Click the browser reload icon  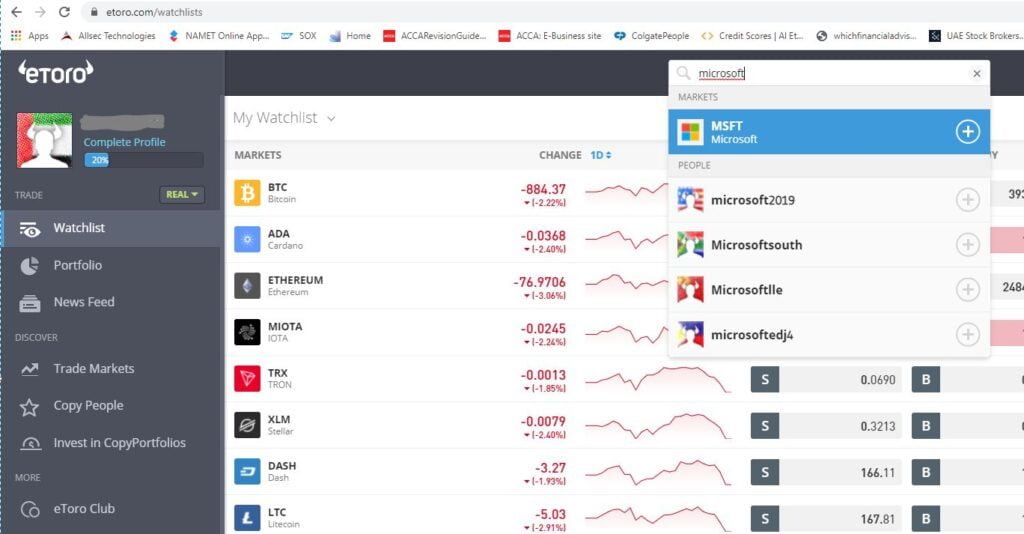click(64, 12)
